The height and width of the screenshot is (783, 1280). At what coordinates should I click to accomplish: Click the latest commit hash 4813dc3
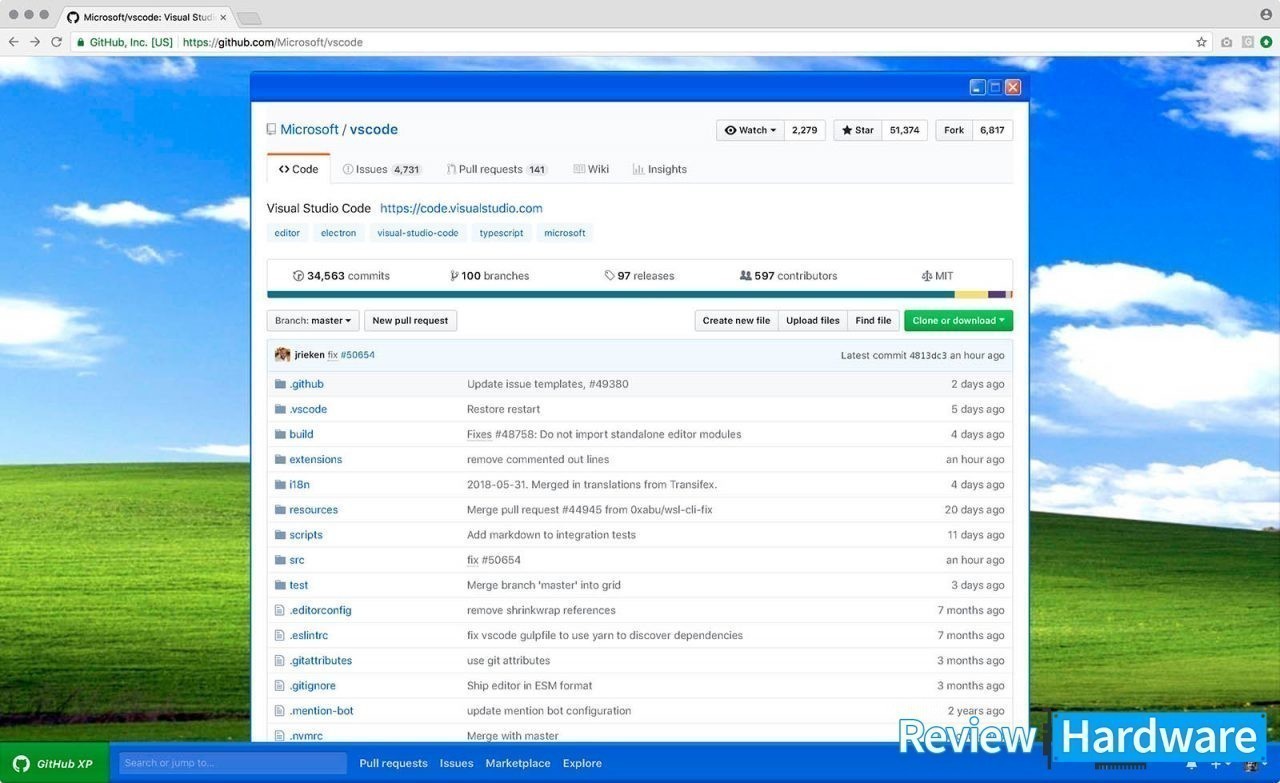[x=927, y=355]
